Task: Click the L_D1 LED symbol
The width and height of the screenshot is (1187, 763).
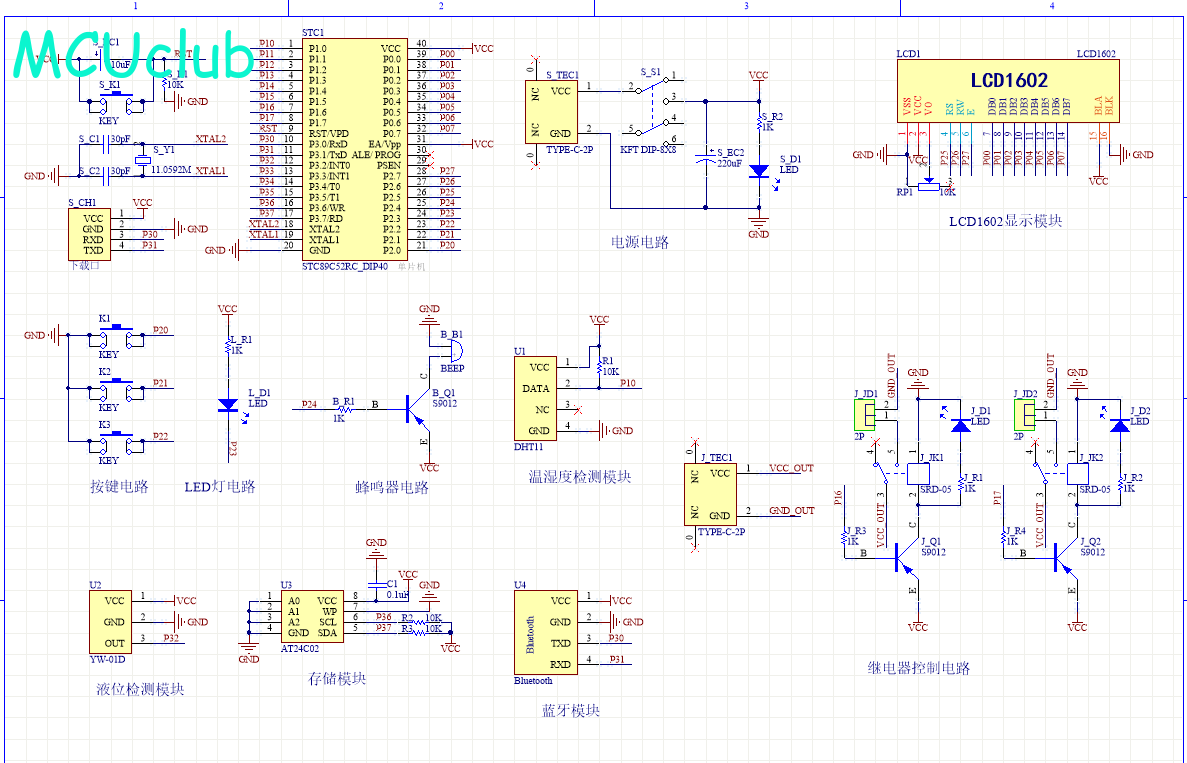Action: pos(228,405)
